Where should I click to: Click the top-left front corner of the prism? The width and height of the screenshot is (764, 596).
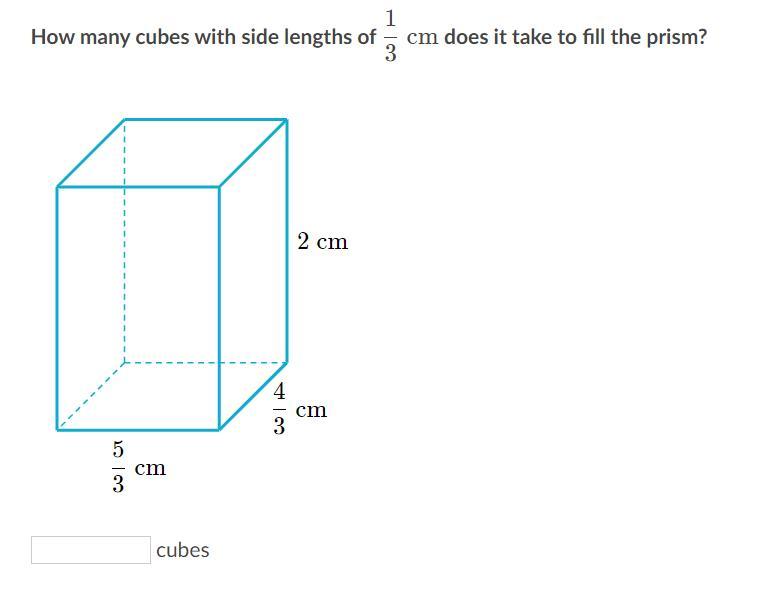pos(57,186)
